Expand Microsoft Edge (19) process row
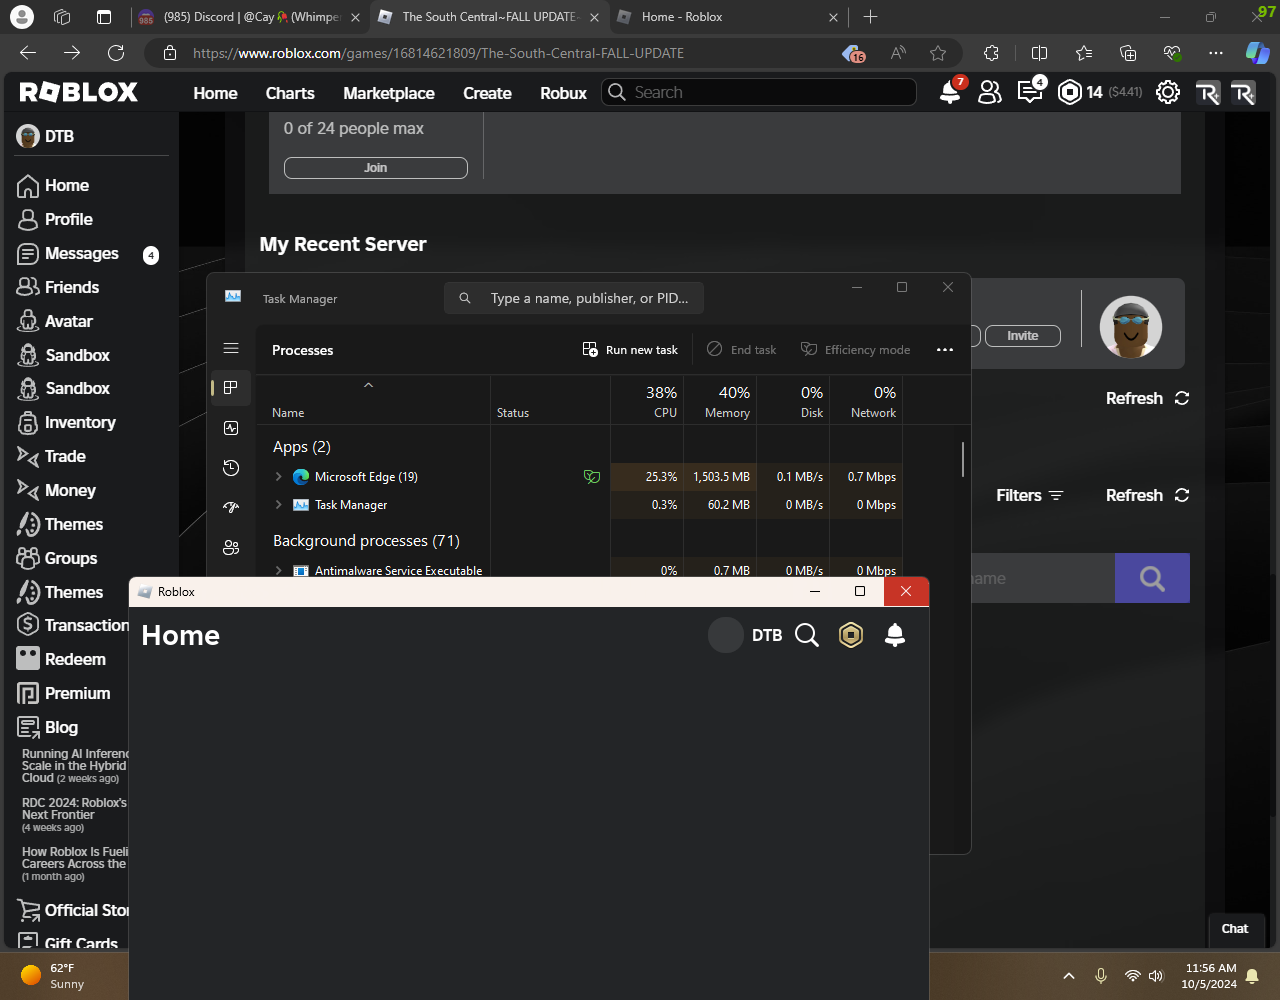This screenshot has width=1280, height=1000. [x=279, y=477]
